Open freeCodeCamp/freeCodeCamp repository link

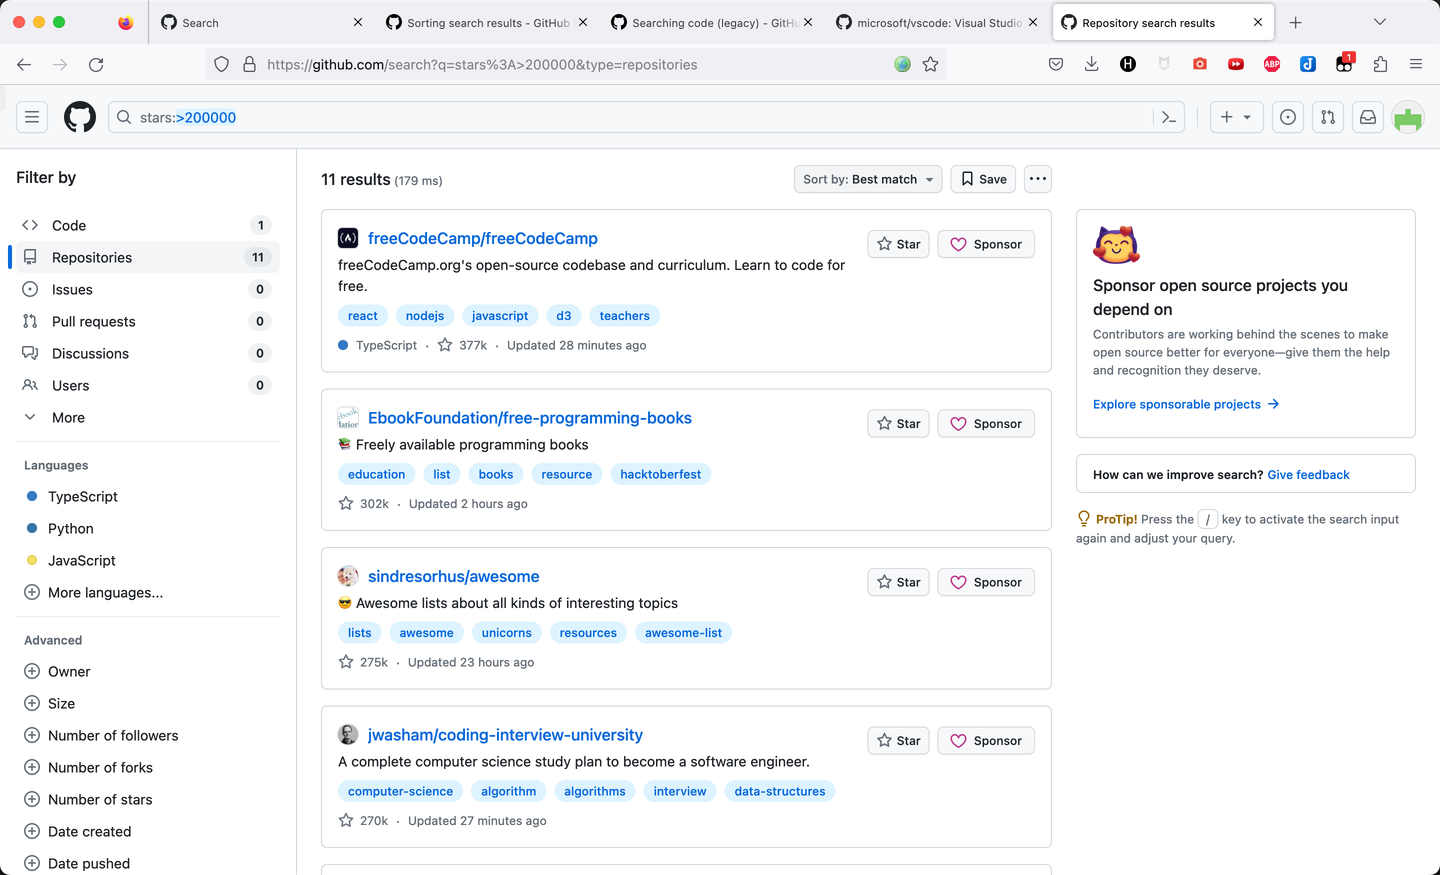point(483,238)
